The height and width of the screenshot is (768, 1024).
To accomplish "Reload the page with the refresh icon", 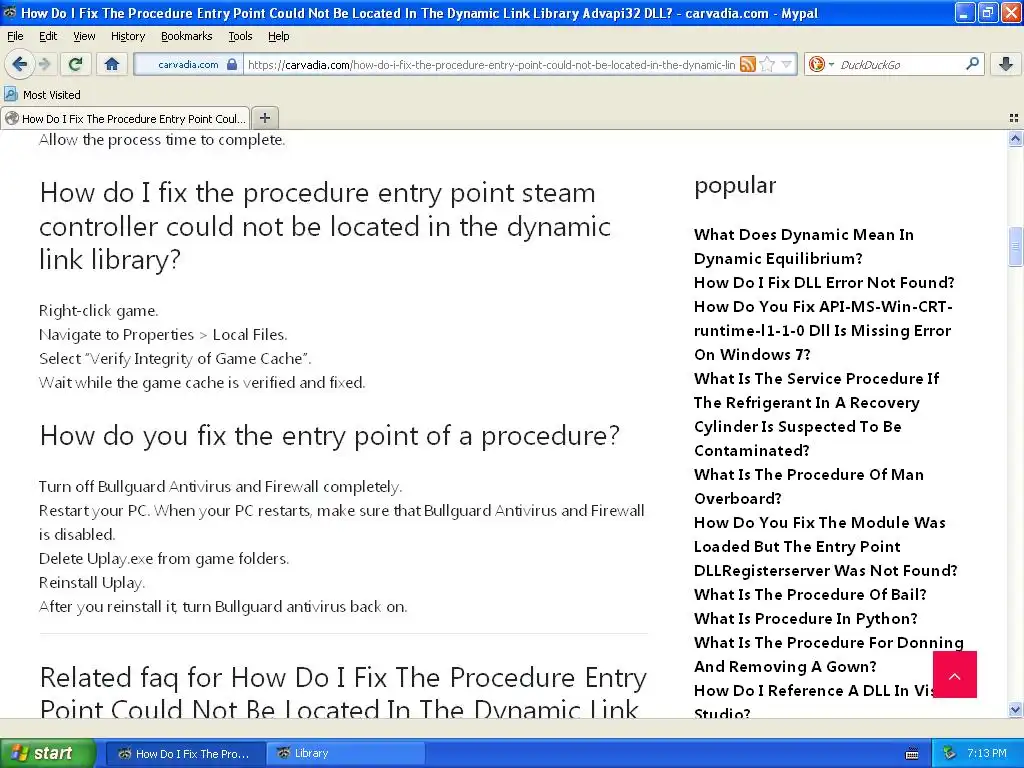I will (x=75, y=64).
